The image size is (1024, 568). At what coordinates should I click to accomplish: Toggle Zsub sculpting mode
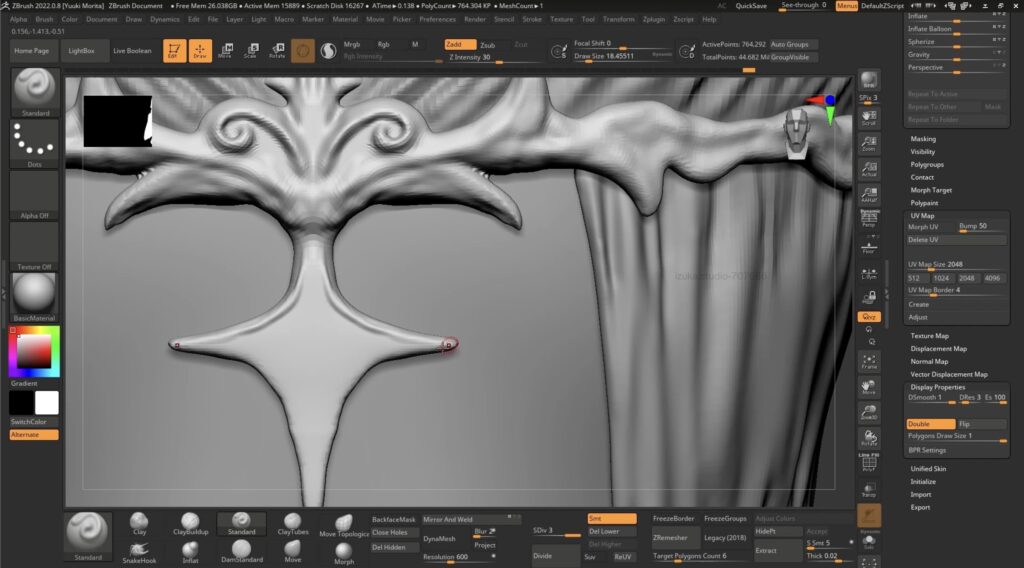[x=488, y=45]
